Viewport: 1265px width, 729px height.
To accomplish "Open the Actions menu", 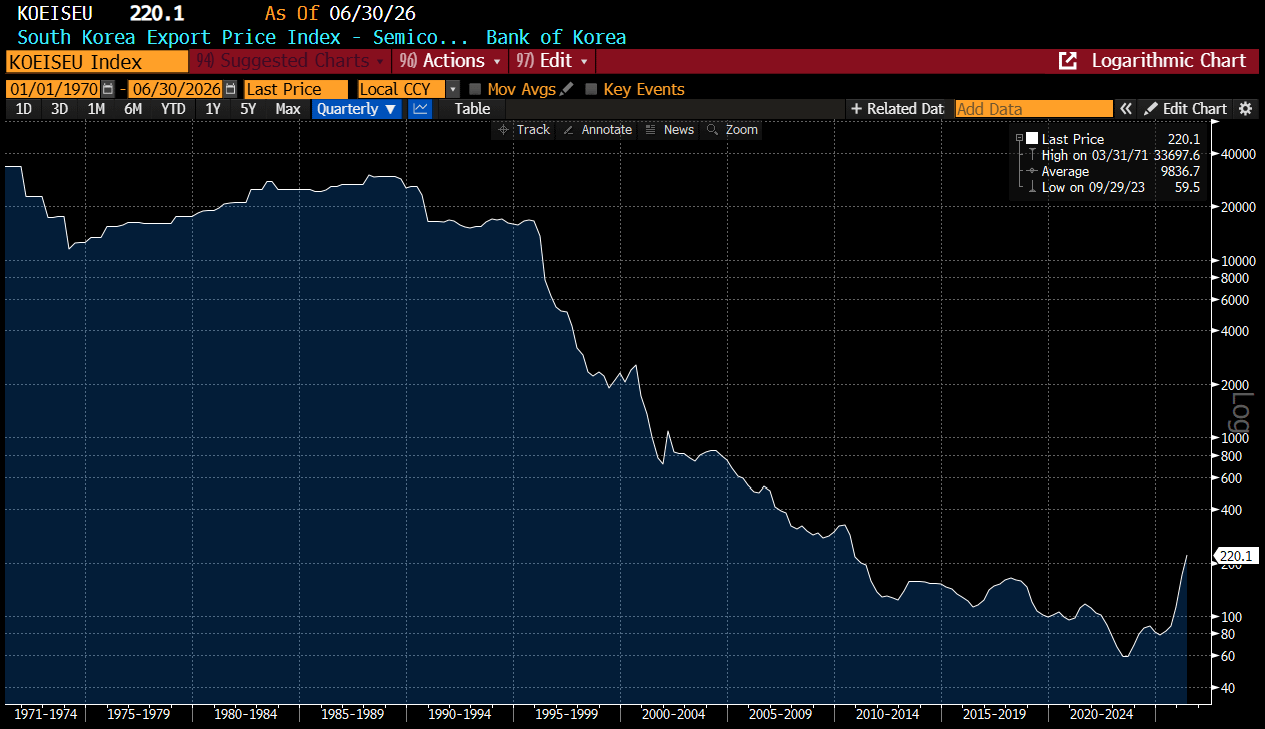I will [450, 61].
